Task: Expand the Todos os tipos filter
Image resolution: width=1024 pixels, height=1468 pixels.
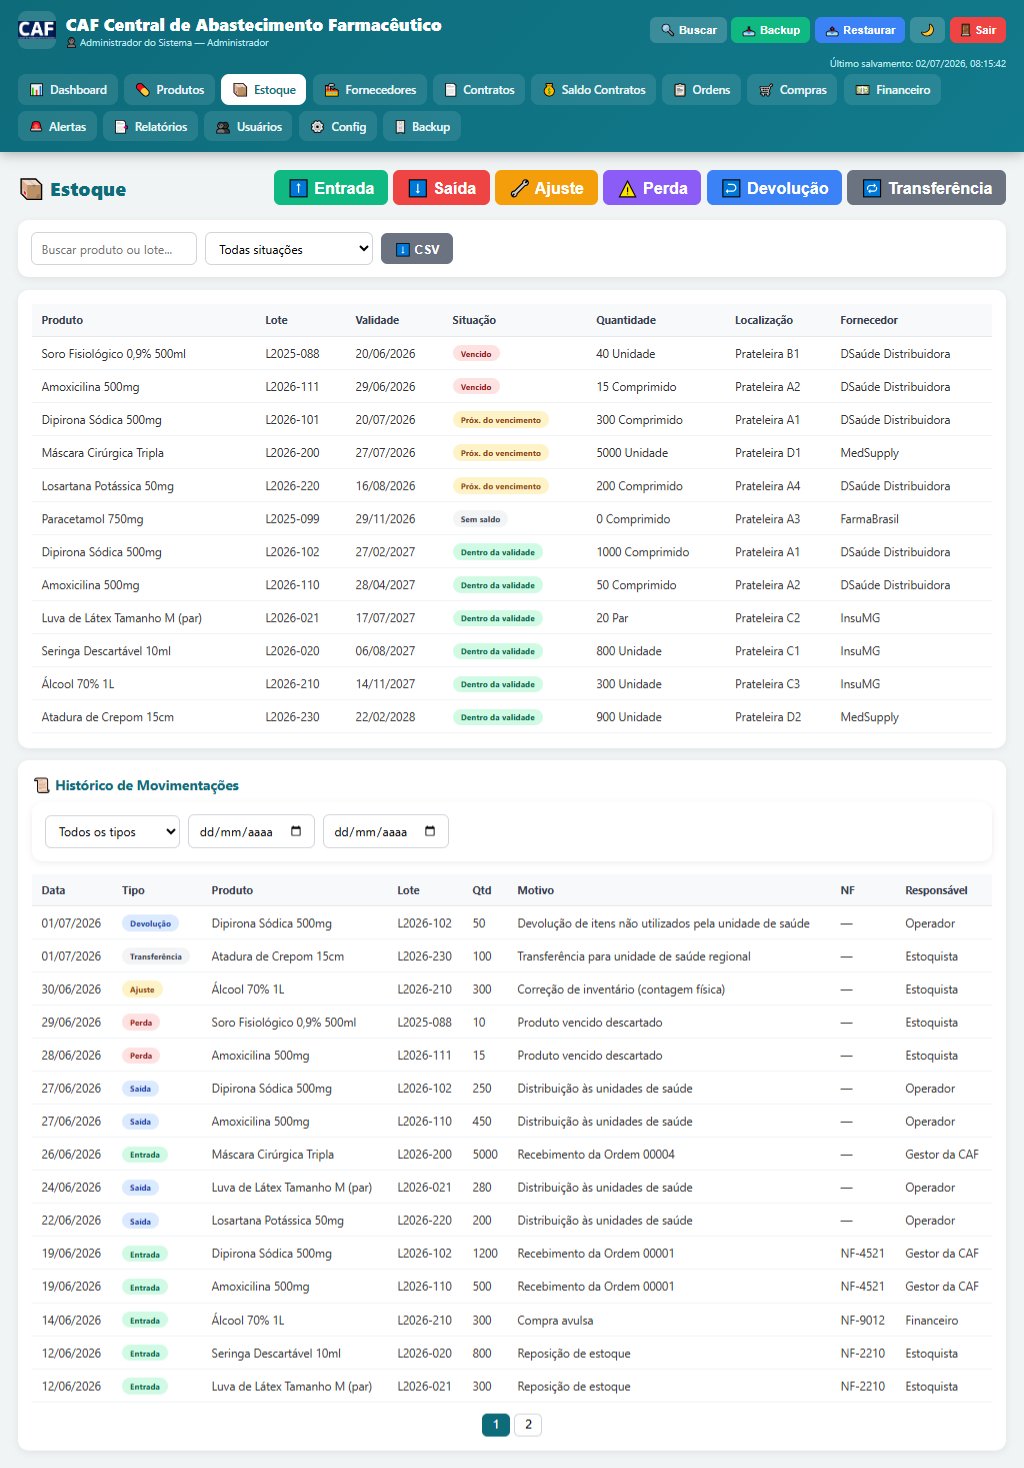Action: click(112, 831)
